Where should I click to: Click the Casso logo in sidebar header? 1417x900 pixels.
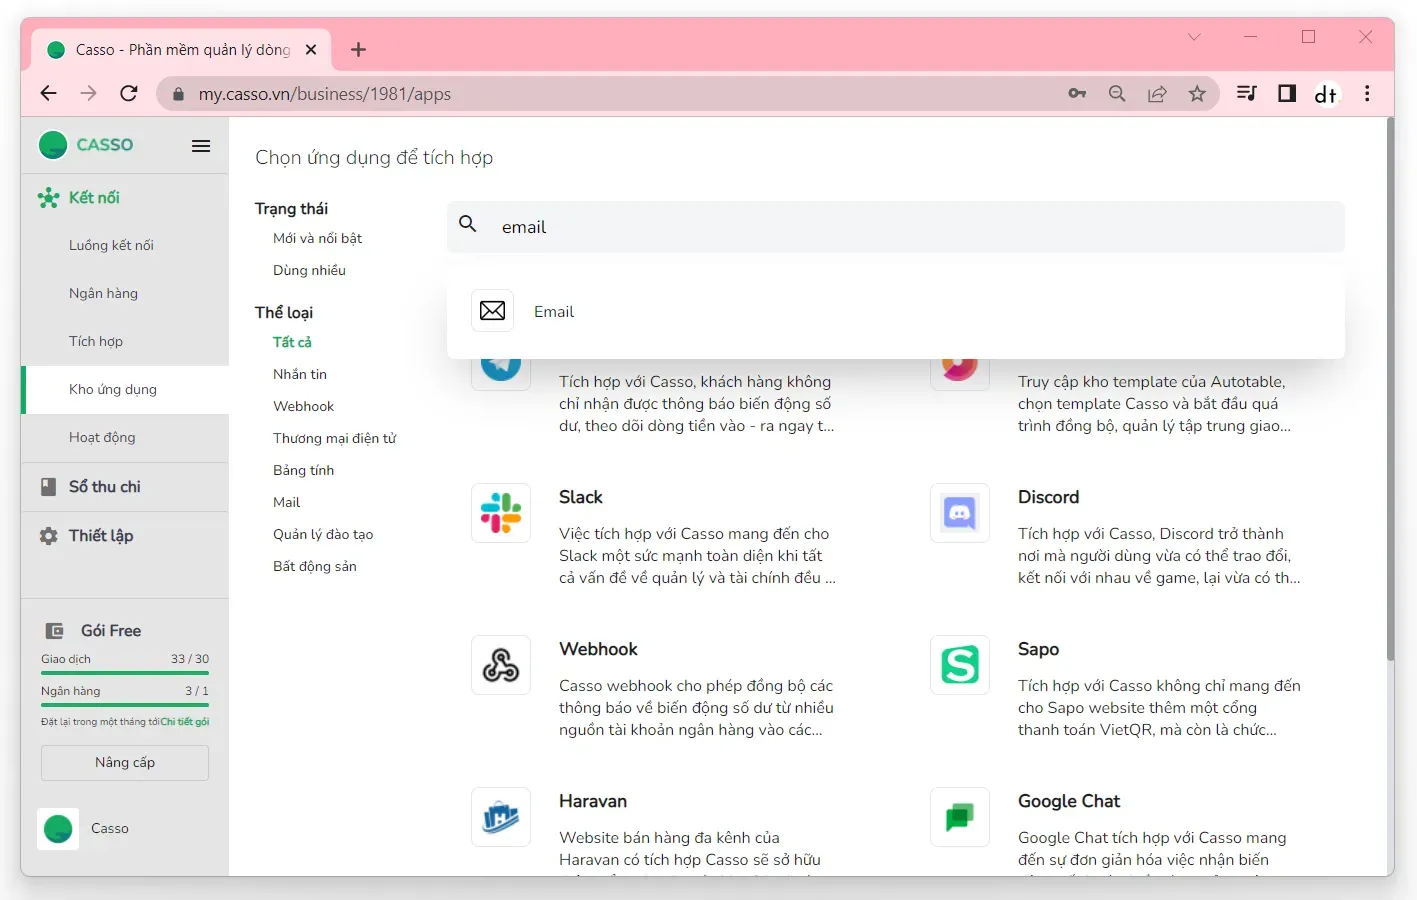(x=86, y=145)
